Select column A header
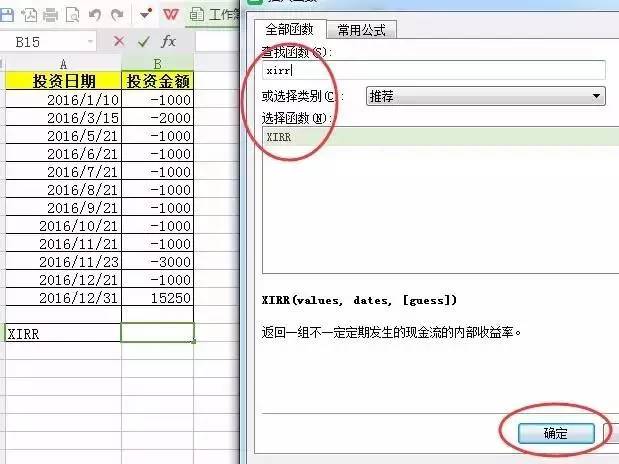Viewport: 619px width, 464px height. 63,64
